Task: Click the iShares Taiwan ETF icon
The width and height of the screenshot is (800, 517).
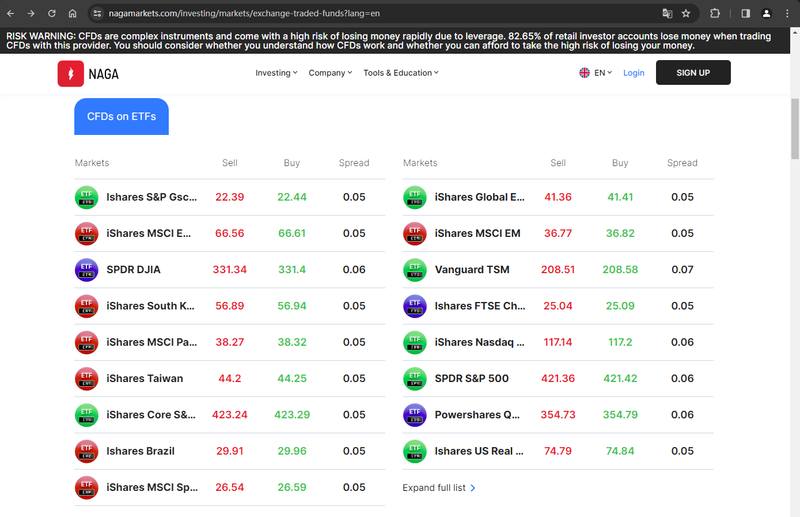Action: (87, 378)
